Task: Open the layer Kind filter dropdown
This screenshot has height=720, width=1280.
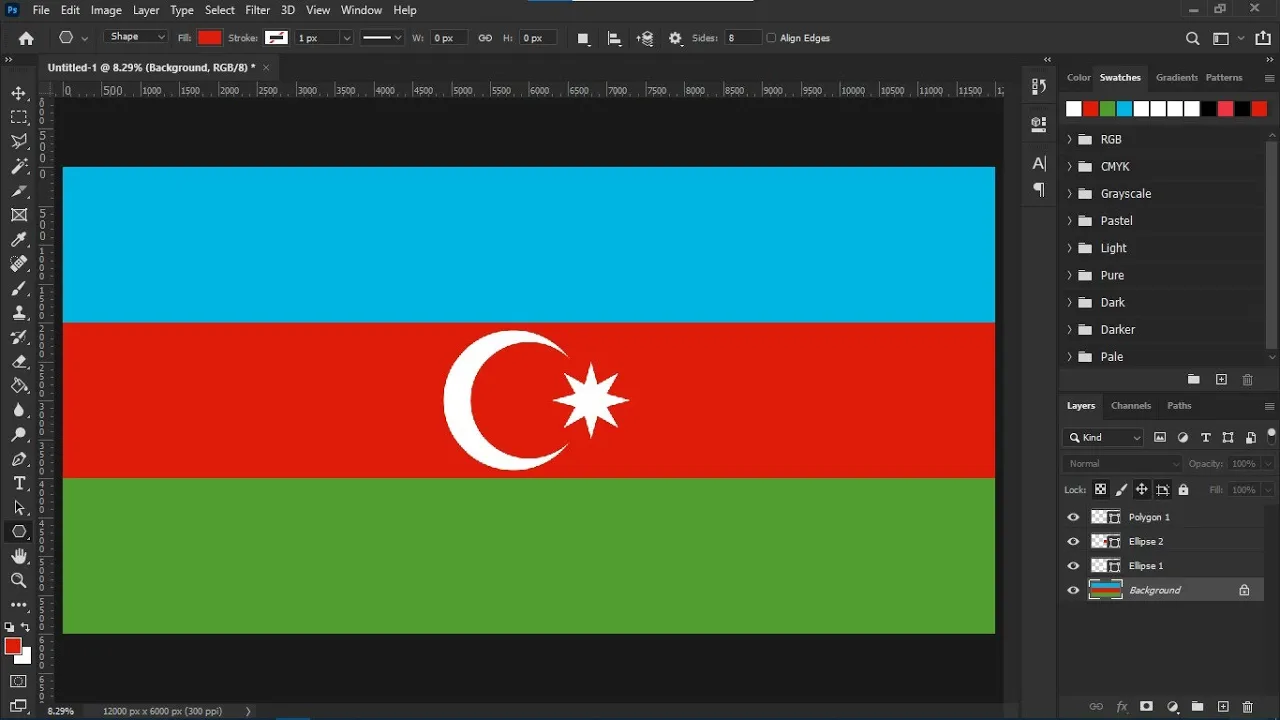Action: click(1103, 437)
